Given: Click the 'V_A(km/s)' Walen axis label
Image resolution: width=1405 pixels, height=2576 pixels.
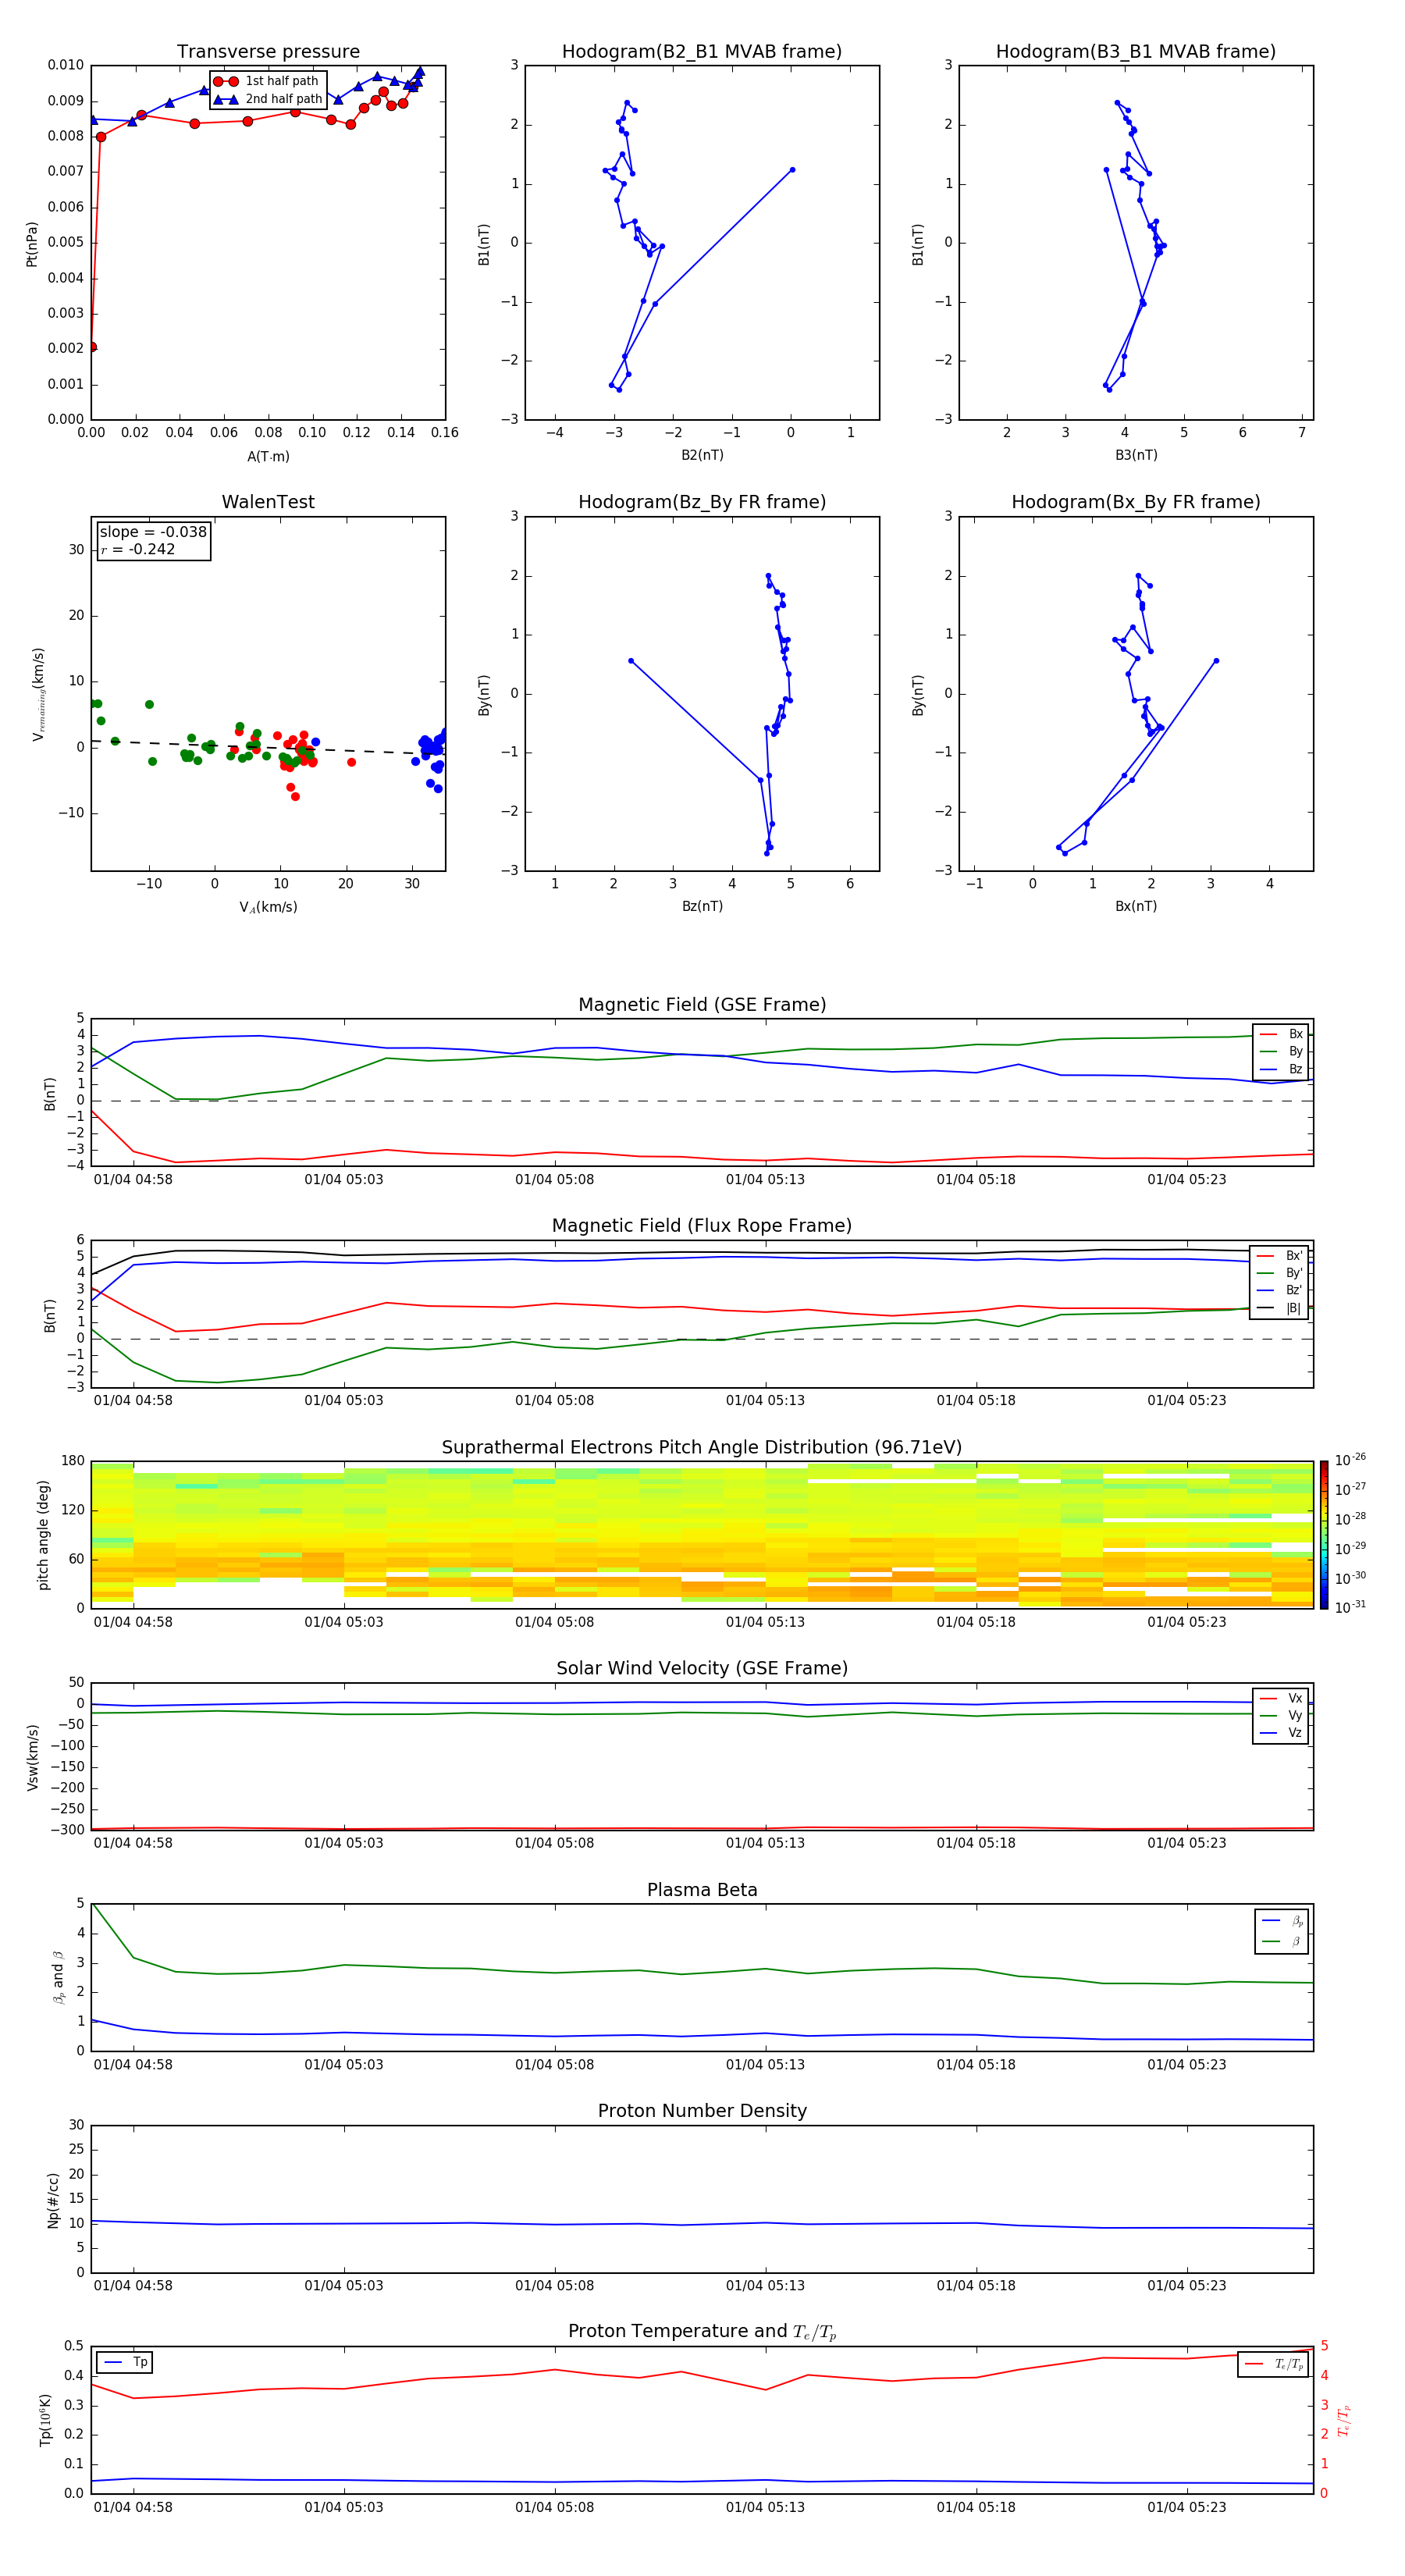Looking at the screenshot, I should coord(268,907).
